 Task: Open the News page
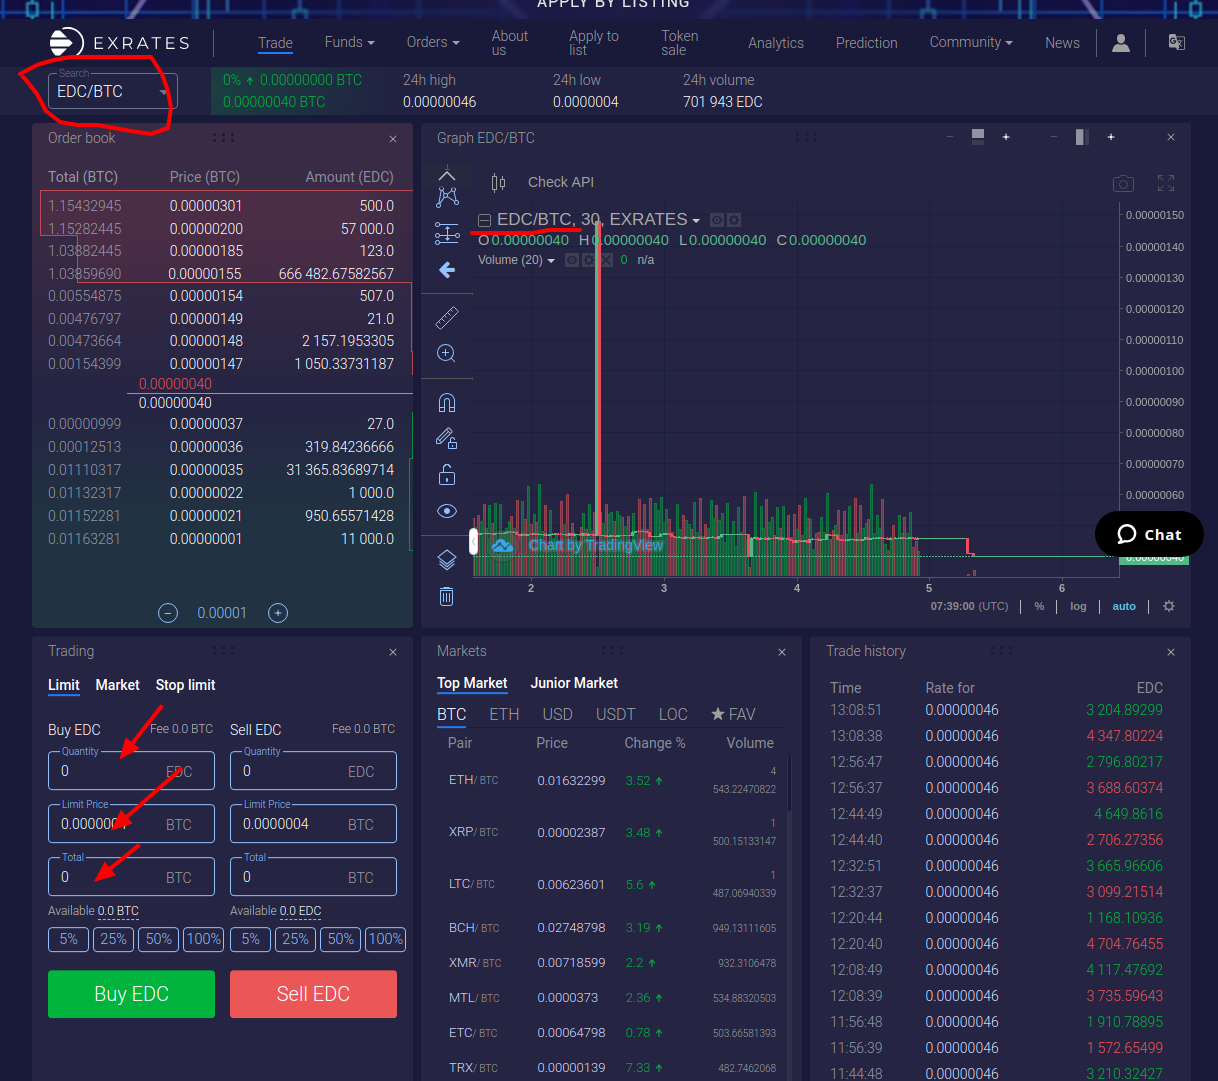coord(1062,43)
